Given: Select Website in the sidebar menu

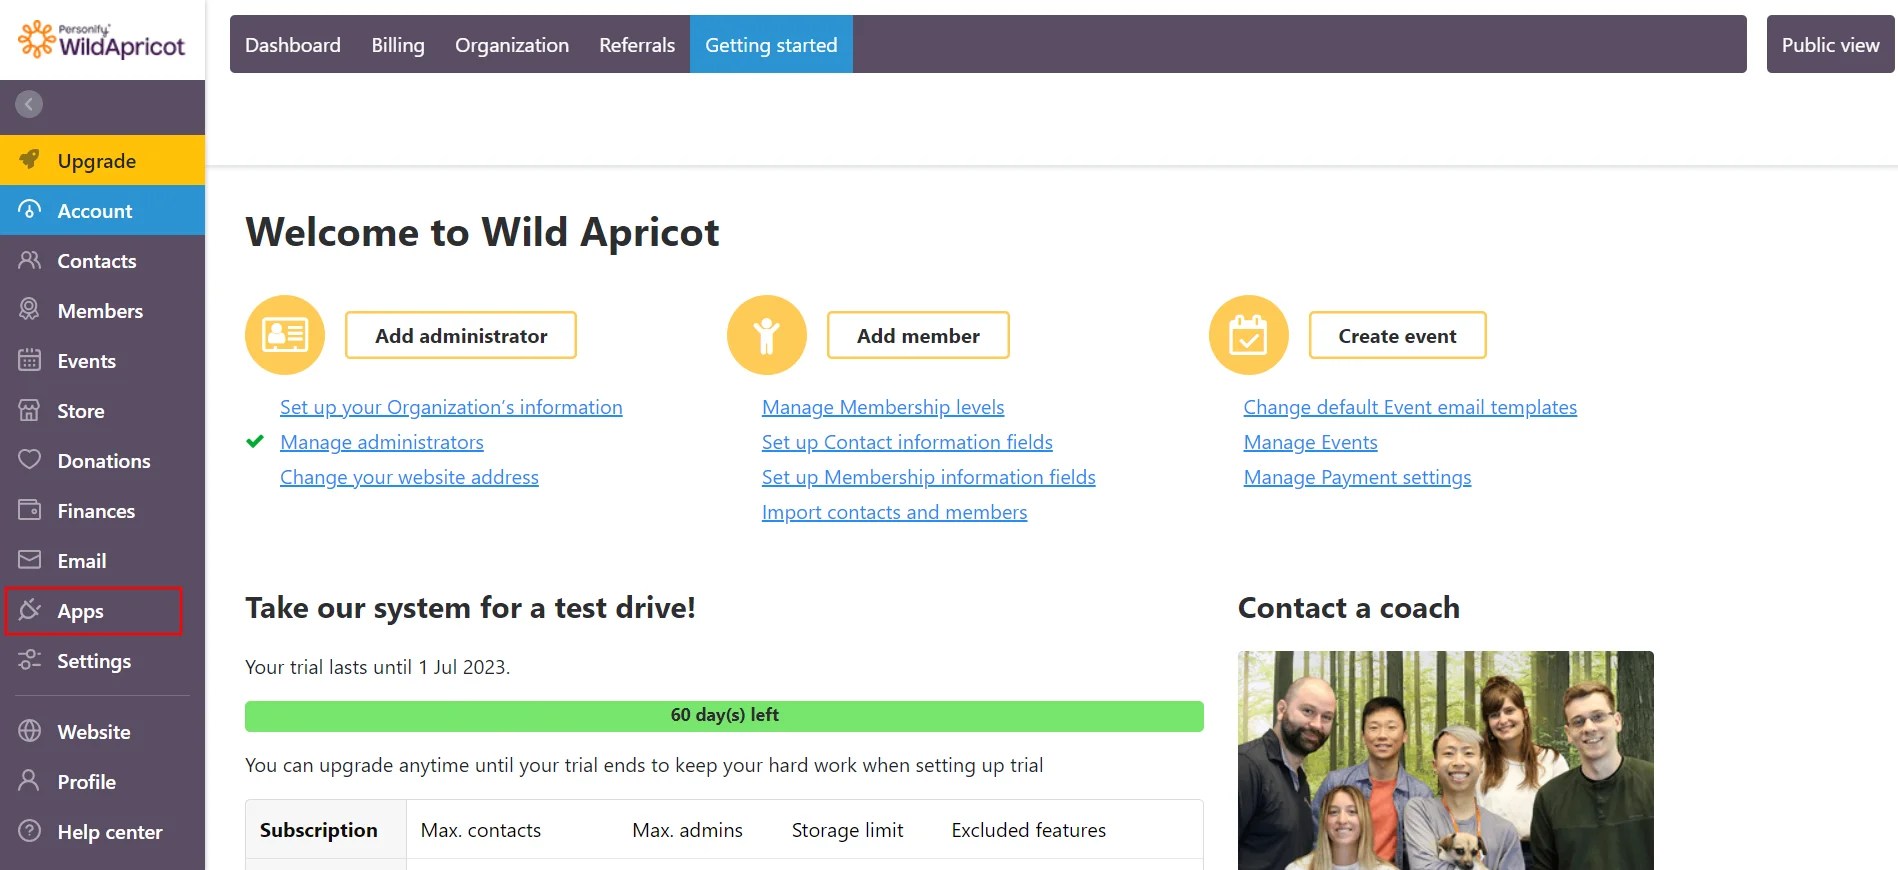Looking at the screenshot, I should [102, 731].
